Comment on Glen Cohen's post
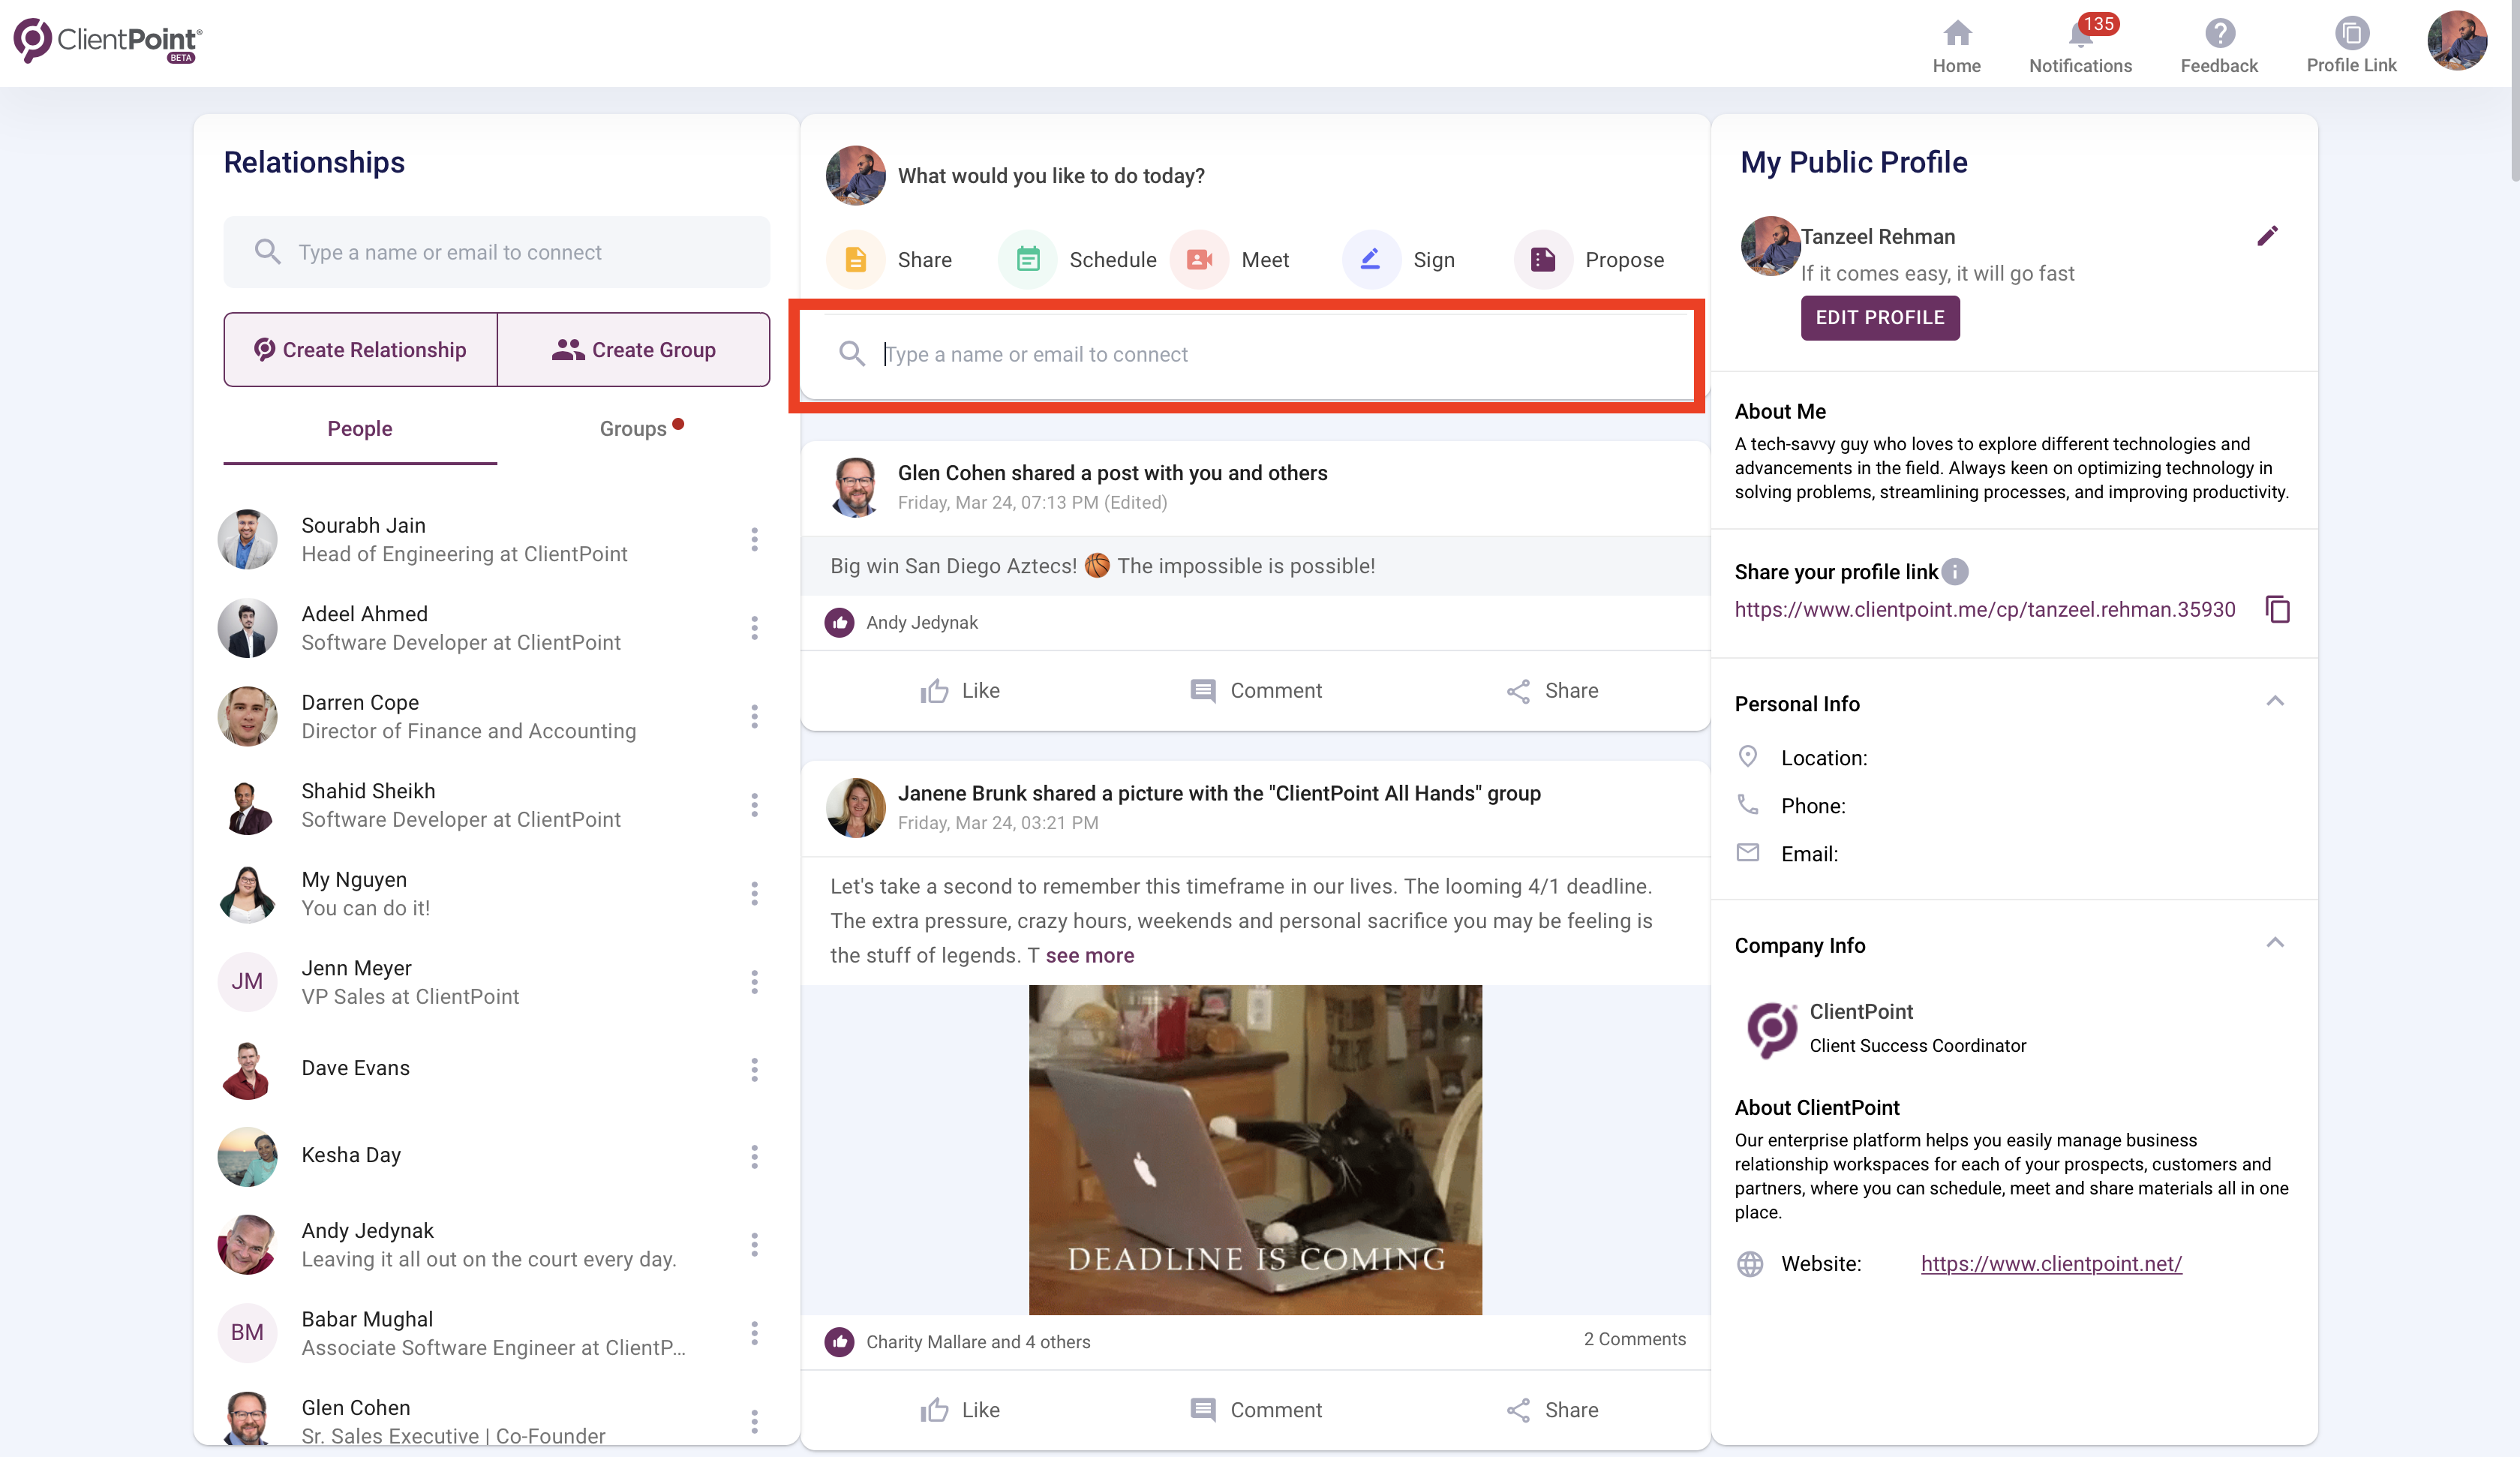 (x=1256, y=691)
